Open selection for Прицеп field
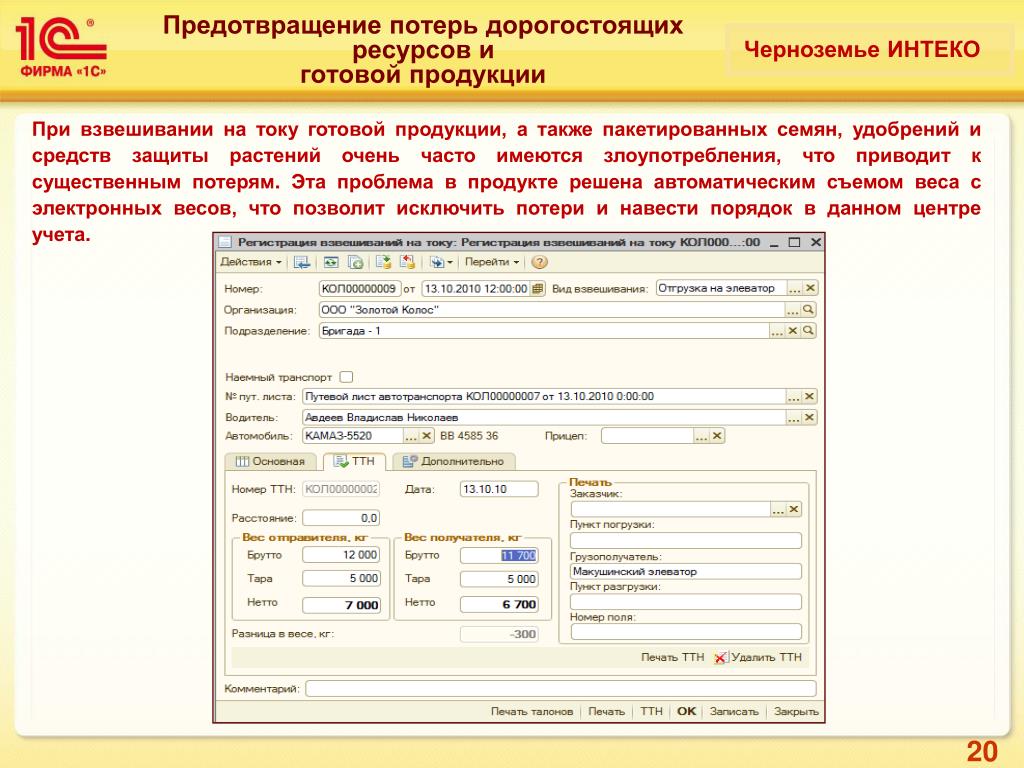Screen dimensions: 1024x768 coord(701,436)
